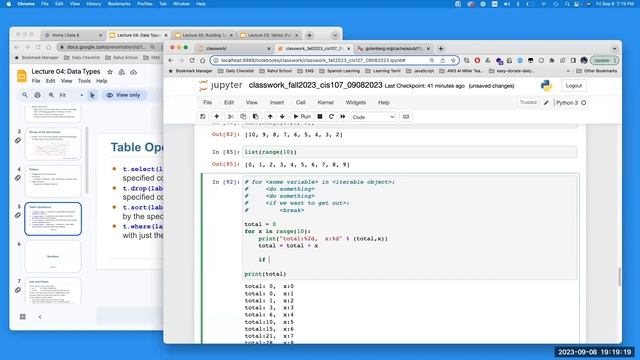The image size is (640, 360).
Task: Restart the kernel with the circular arrow
Action: pyautogui.click(x=331, y=117)
